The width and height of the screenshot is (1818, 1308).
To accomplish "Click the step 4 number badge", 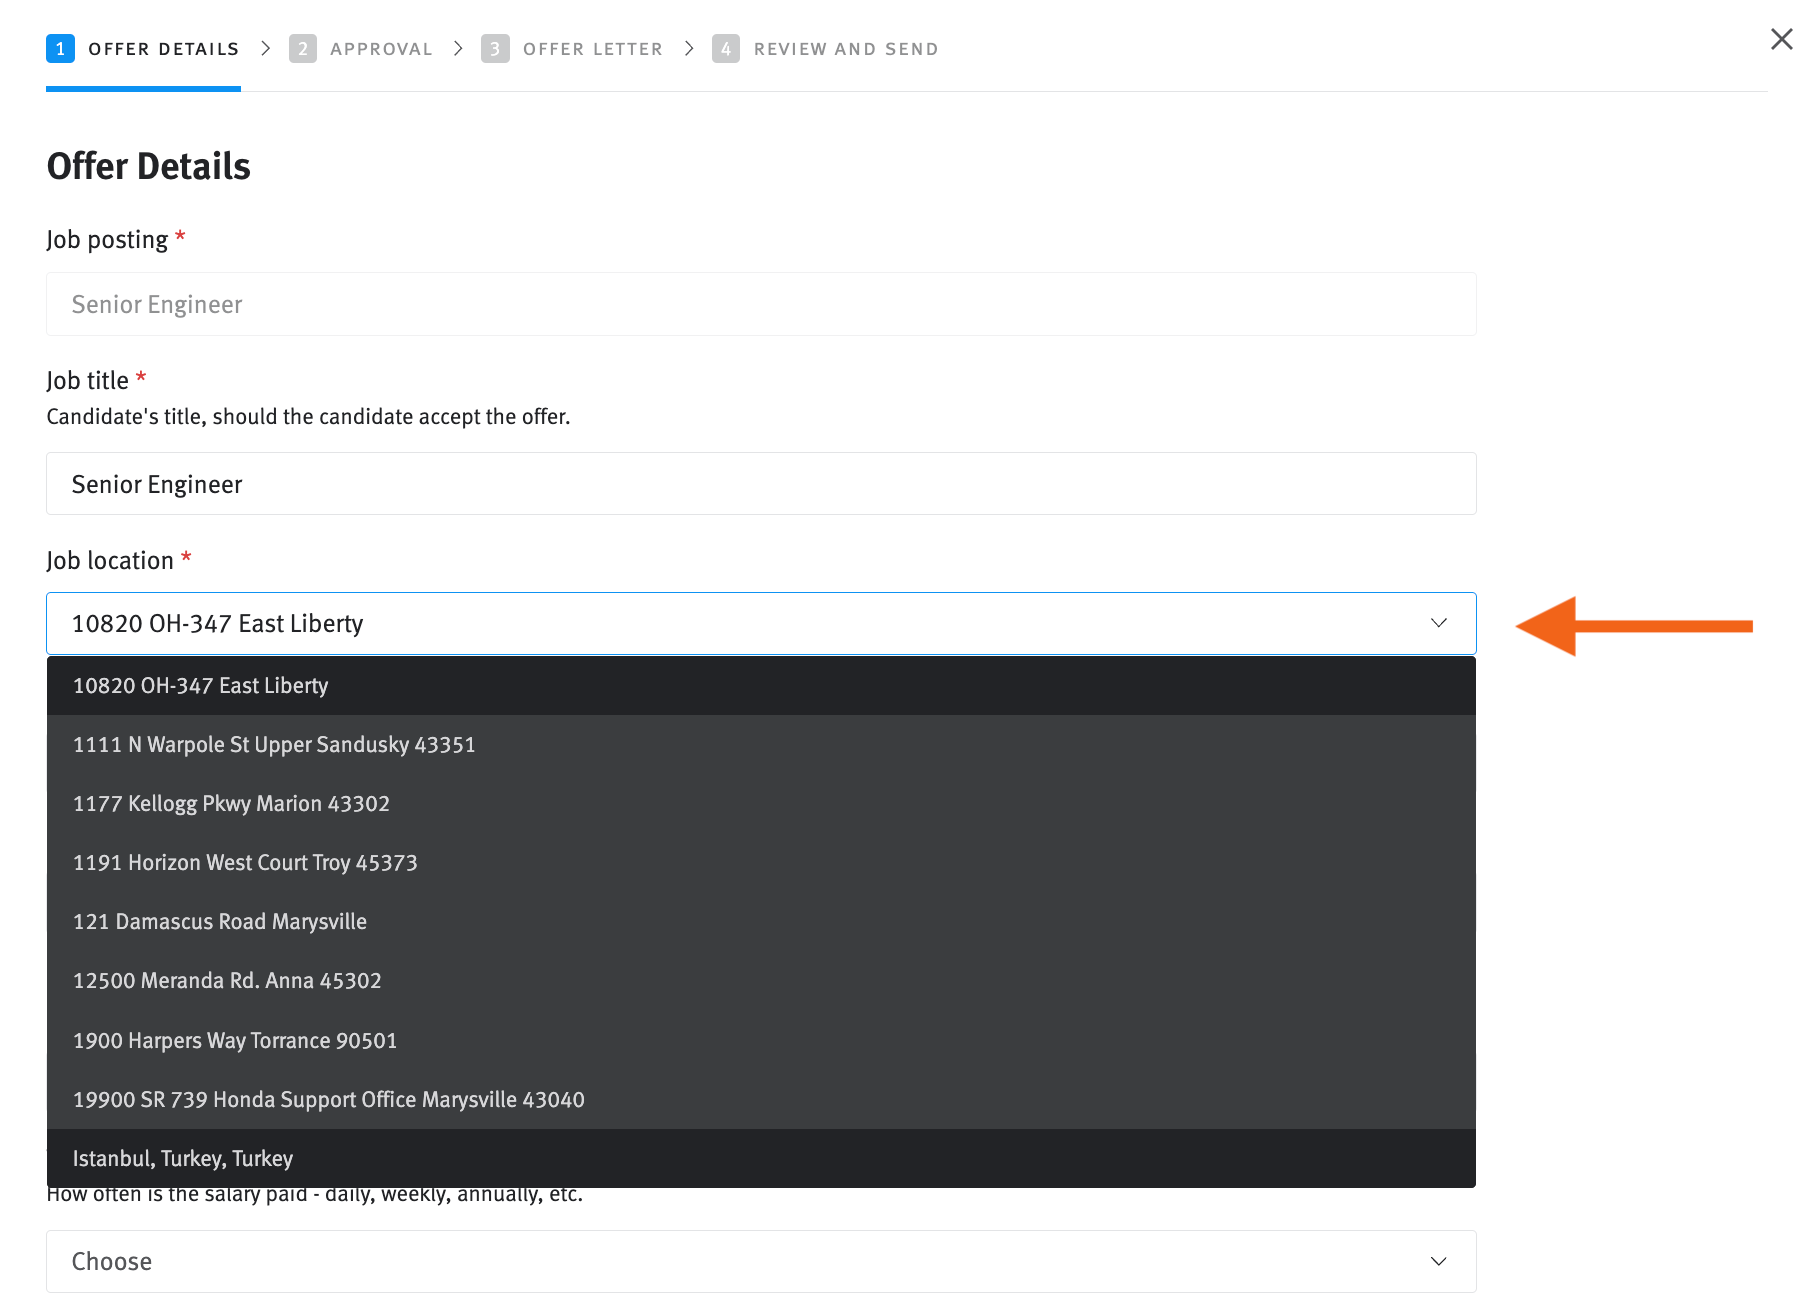I will pyautogui.click(x=726, y=48).
